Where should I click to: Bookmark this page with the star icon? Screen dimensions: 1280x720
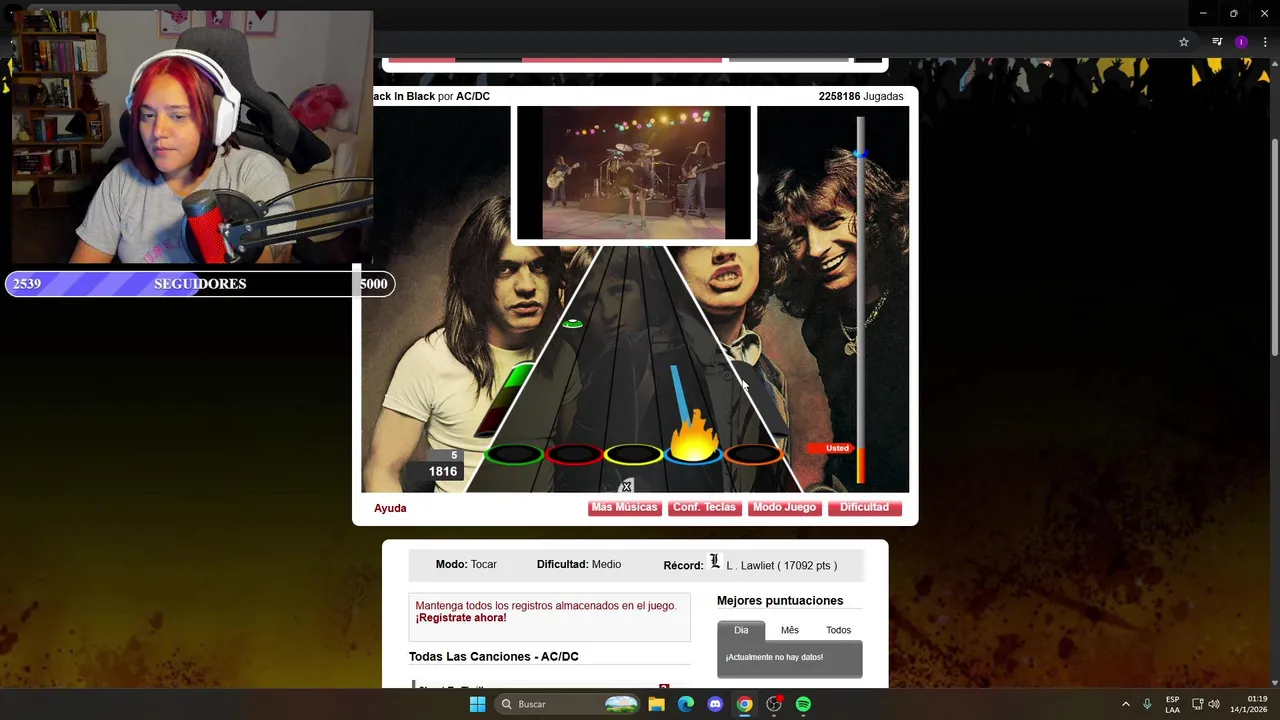pyautogui.click(x=1184, y=42)
